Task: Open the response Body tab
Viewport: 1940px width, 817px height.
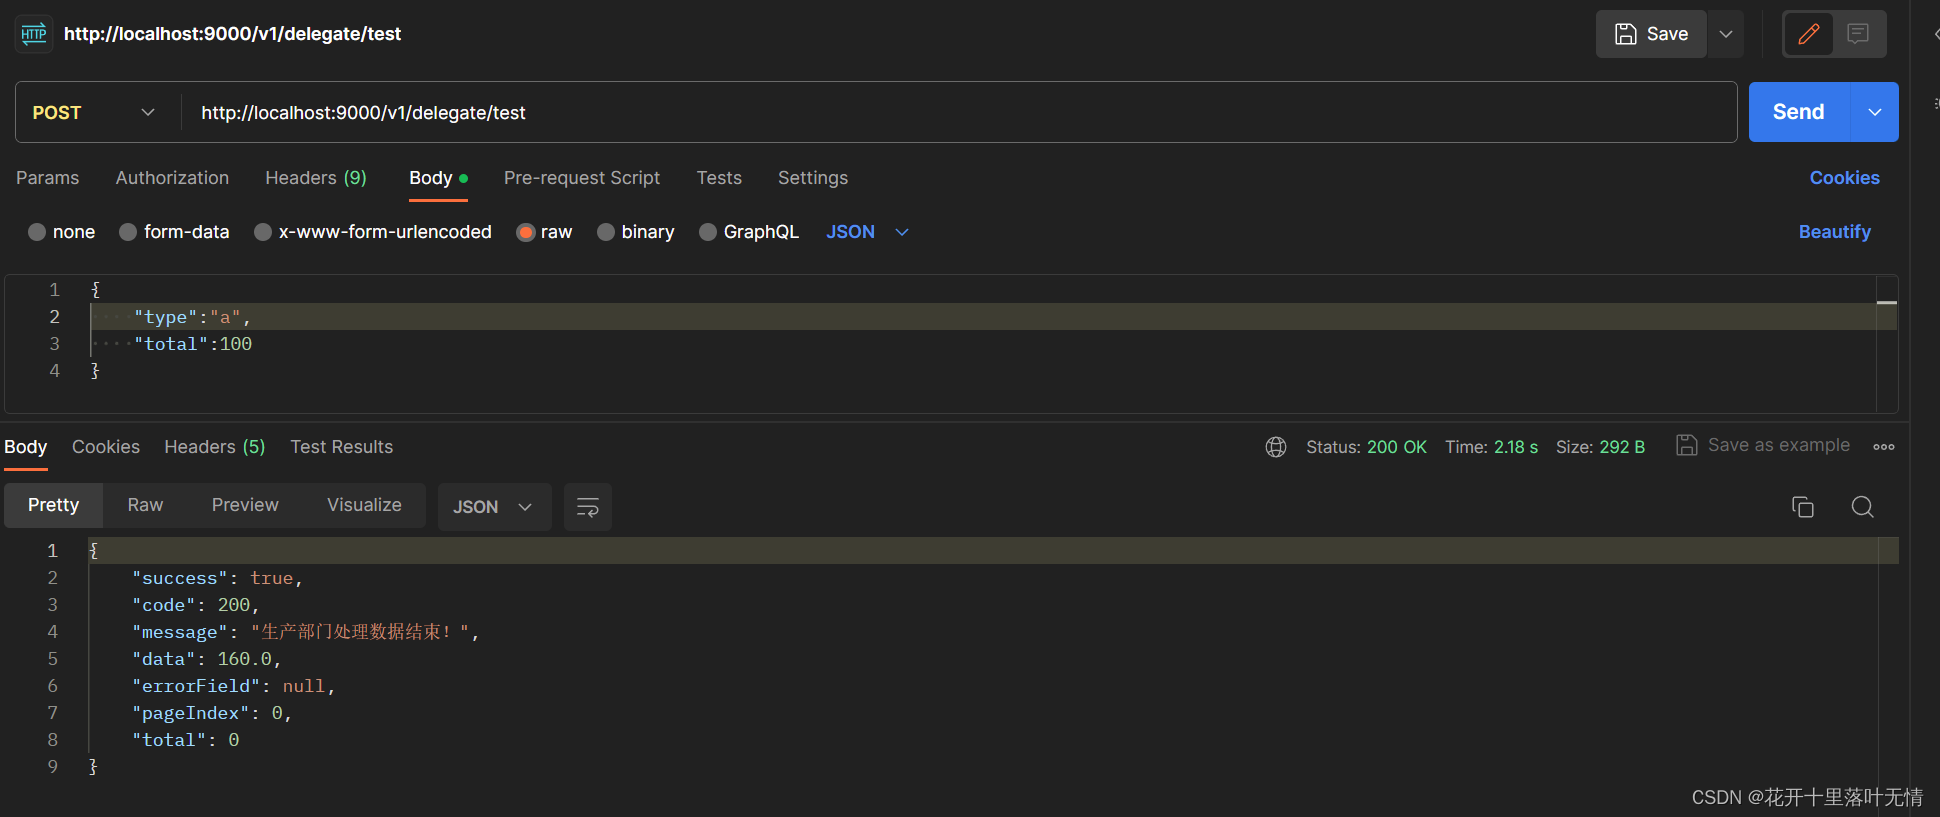Action: tap(26, 447)
